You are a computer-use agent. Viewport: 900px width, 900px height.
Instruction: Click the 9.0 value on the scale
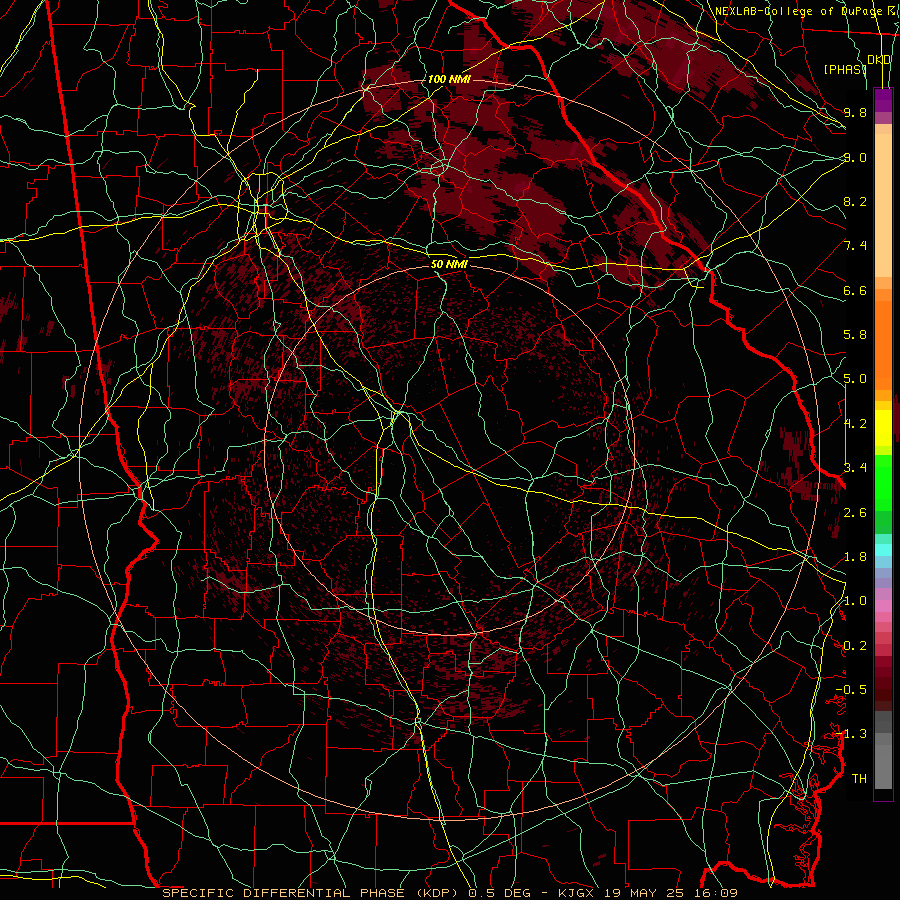point(855,157)
